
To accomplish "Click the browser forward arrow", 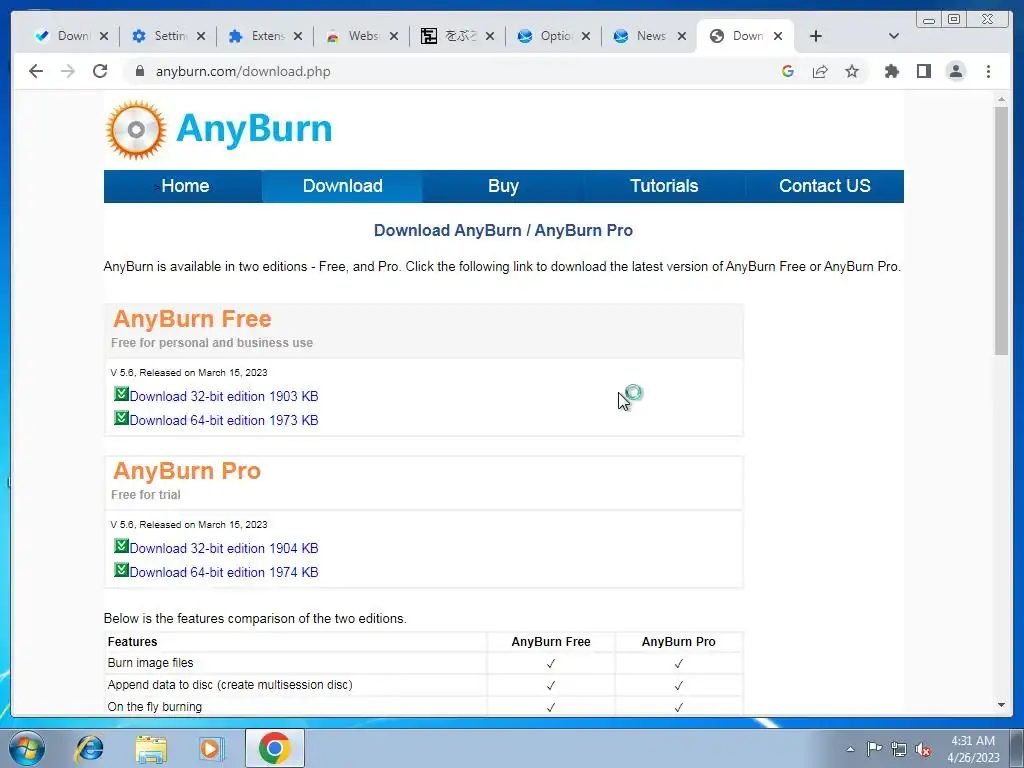I will 68,71.
